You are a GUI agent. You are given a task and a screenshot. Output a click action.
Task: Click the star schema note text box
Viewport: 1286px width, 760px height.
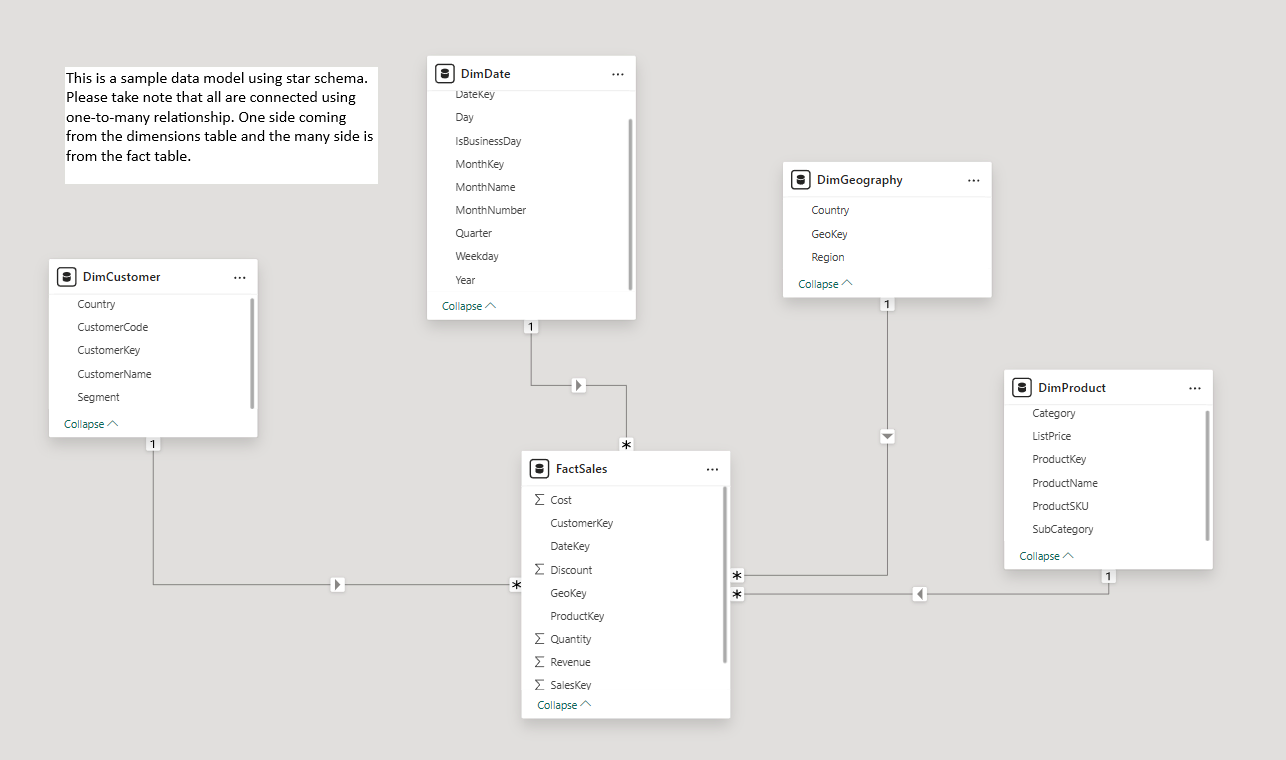tap(221, 125)
